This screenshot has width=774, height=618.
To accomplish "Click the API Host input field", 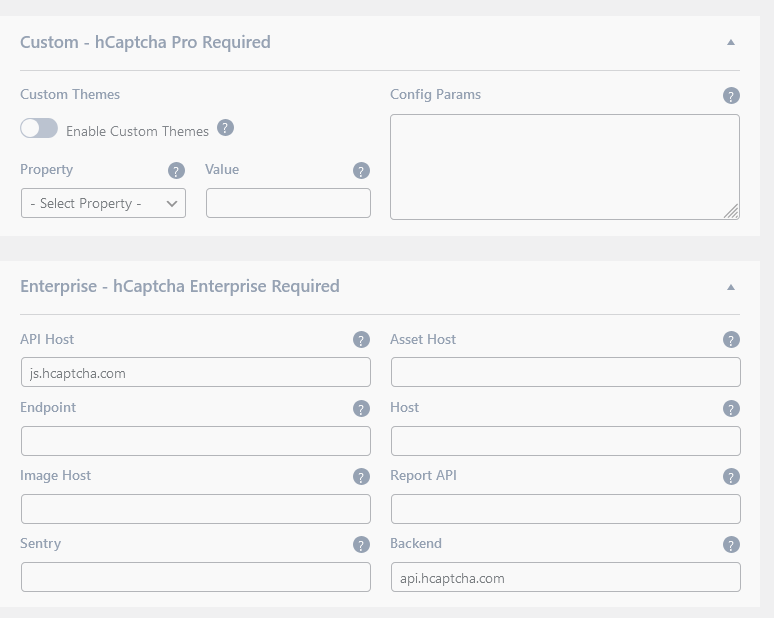I will (195, 373).
